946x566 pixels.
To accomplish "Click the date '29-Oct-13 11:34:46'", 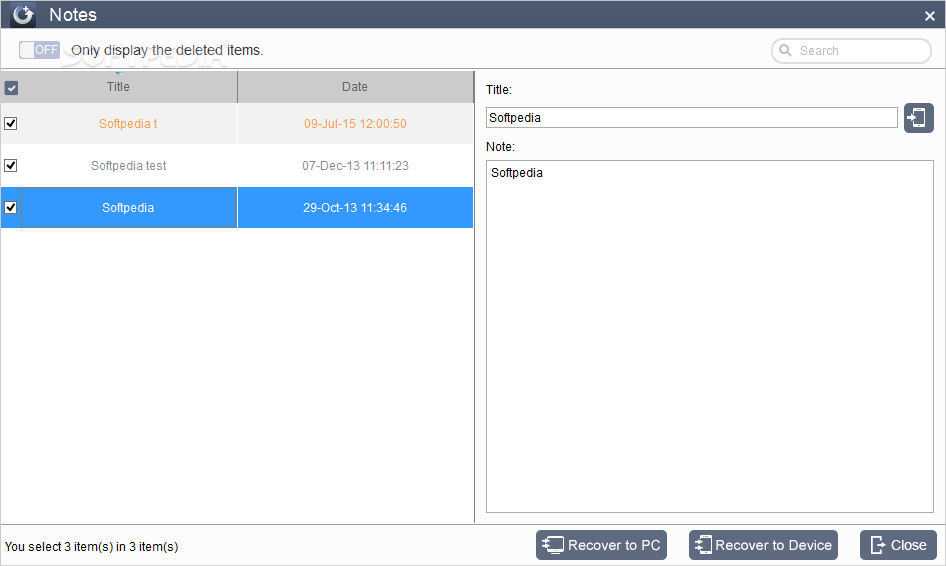I will coord(355,208).
